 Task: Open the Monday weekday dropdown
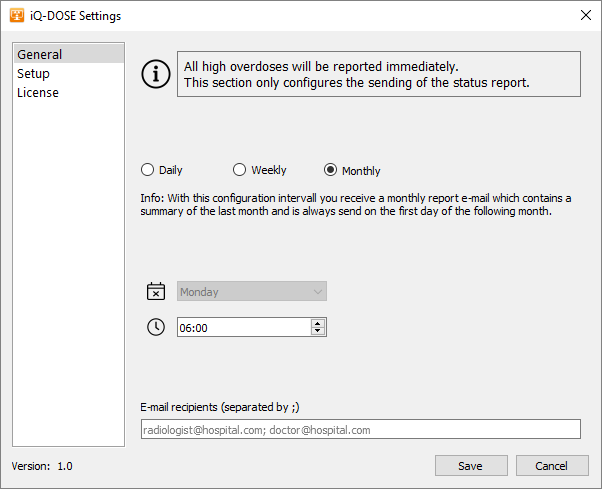pos(252,292)
